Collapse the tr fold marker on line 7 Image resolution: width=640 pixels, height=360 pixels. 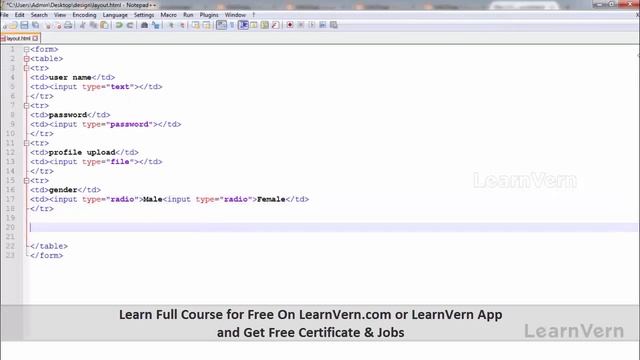tap(27, 106)
